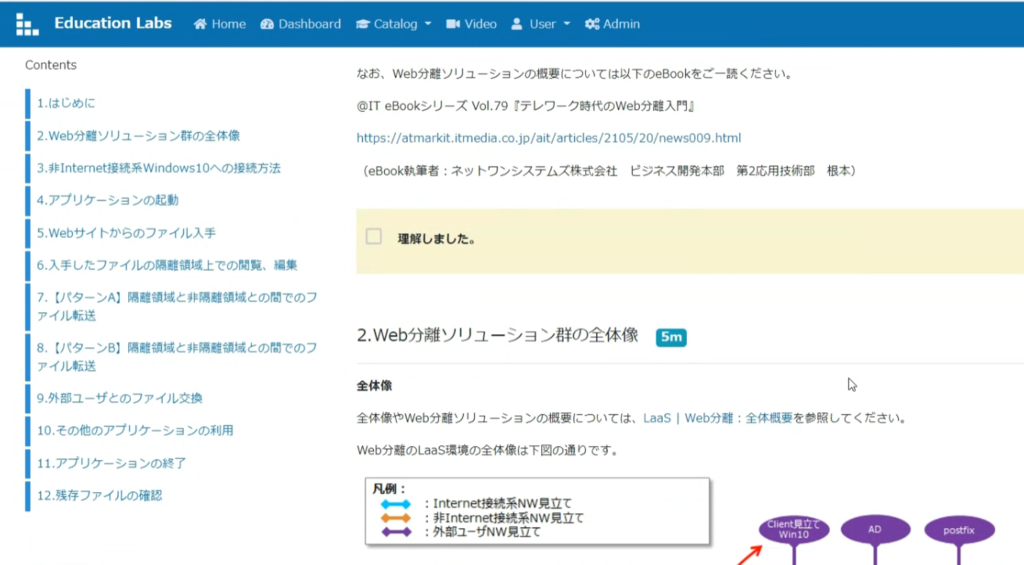The height and width of the screenshot is (565, 1024).
Task: Click the AD node in diagram
Action: click(x=875, y=530)
